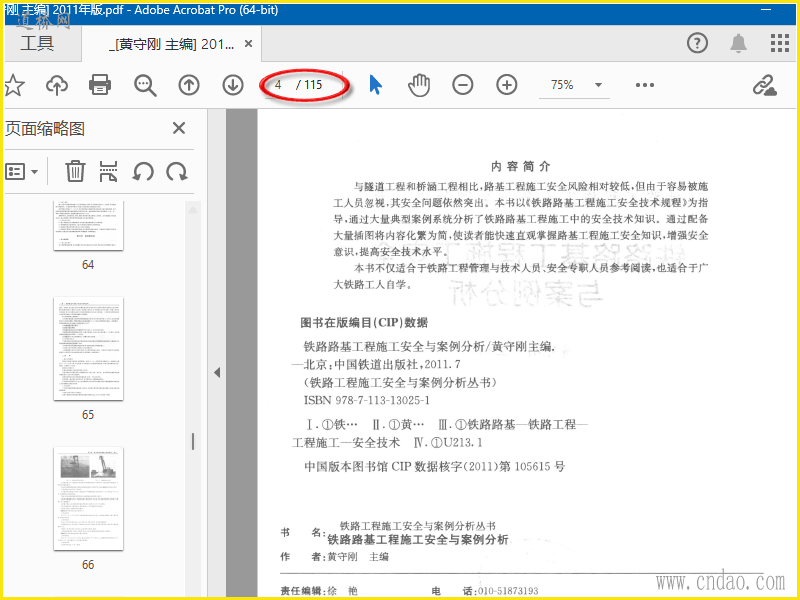Open the Help question mark icon

click(x=697, y=43)
